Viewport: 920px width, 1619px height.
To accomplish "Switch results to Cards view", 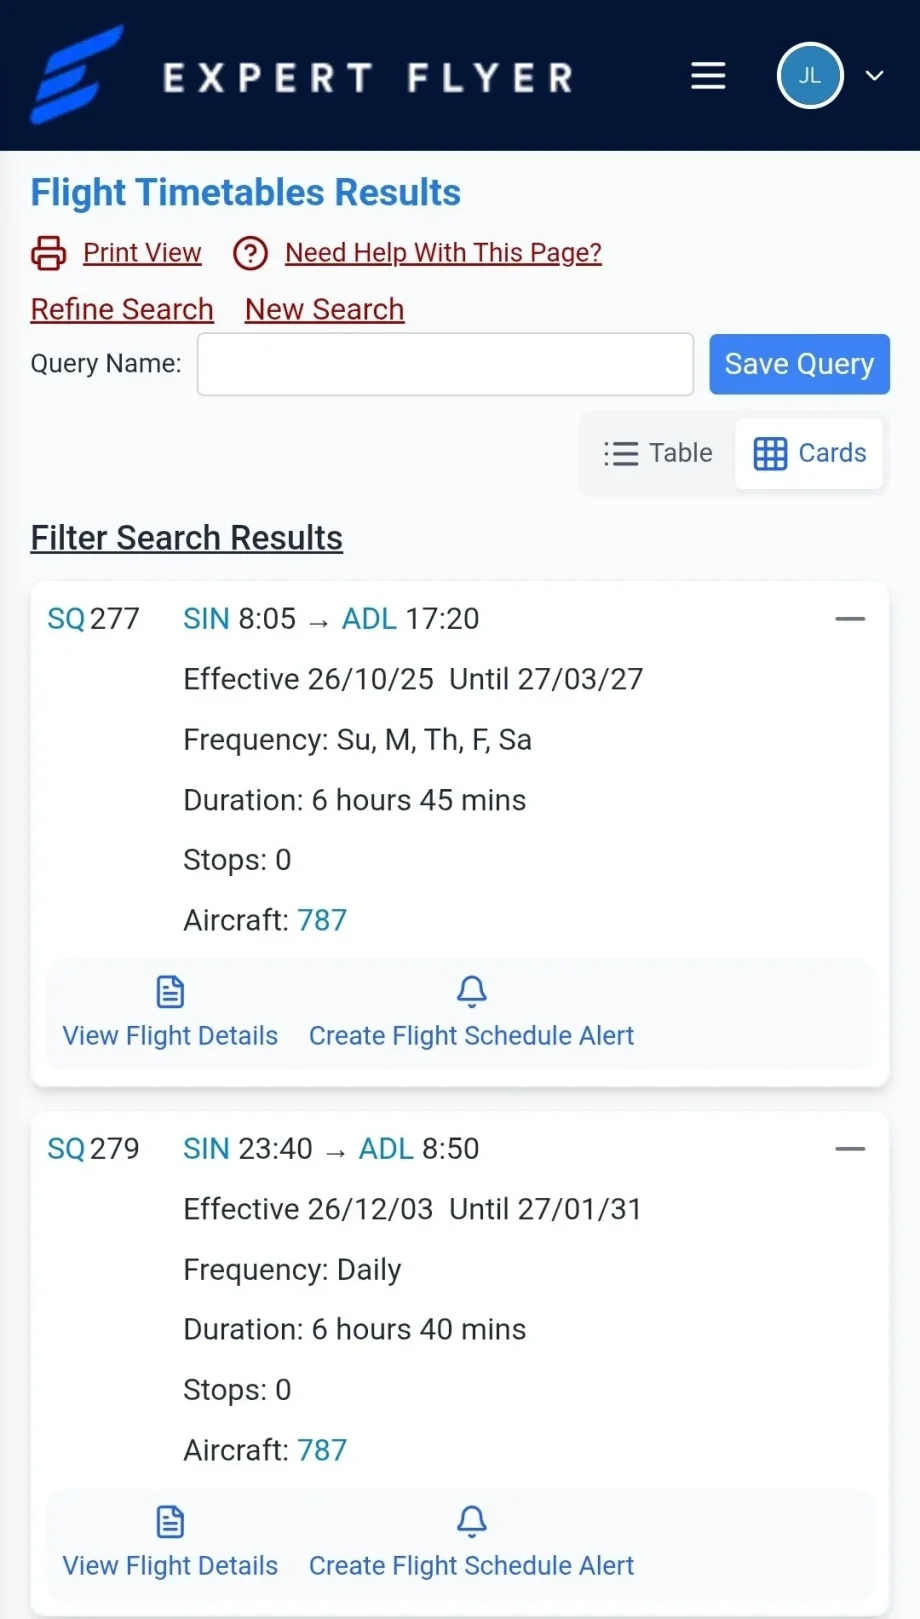I will [x=808, y=453].
